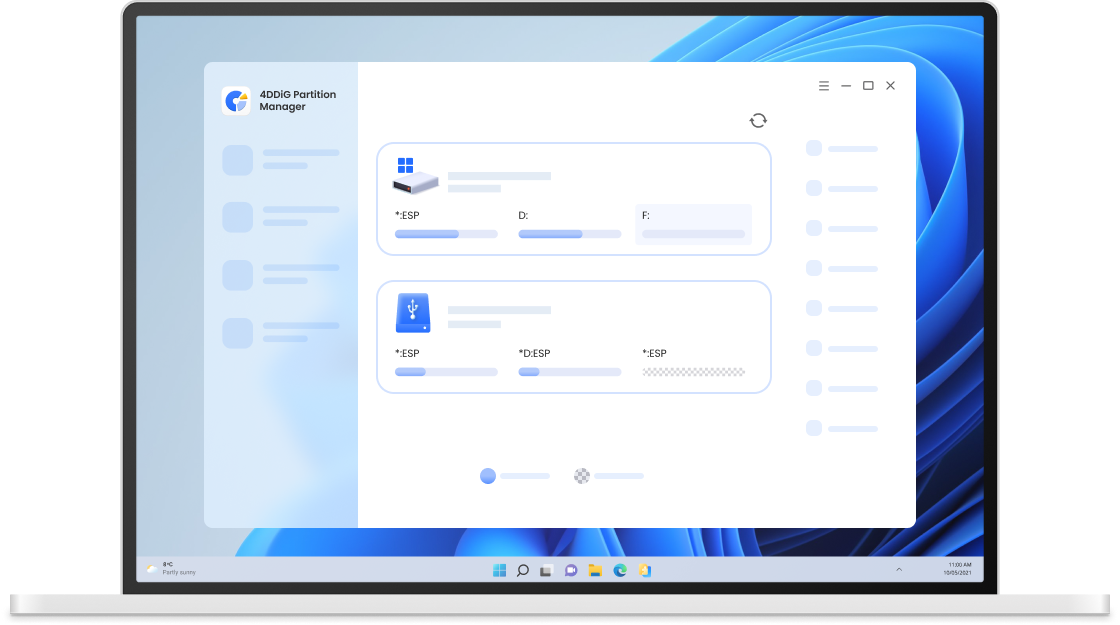This screenshot has height=625, width=1120.
Task: Launch File Explorer from the taskbar
Action: click(x=595, y=570)
